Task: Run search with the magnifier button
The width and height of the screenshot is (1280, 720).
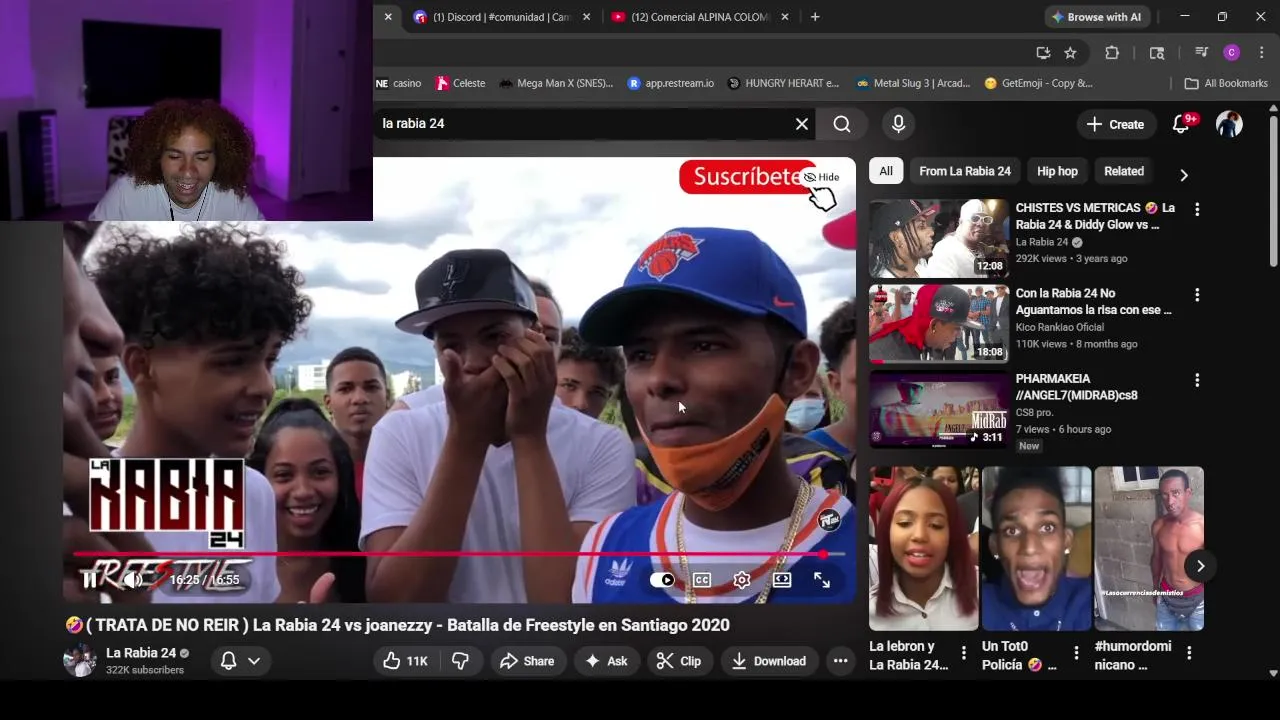Action: (842, 124)
